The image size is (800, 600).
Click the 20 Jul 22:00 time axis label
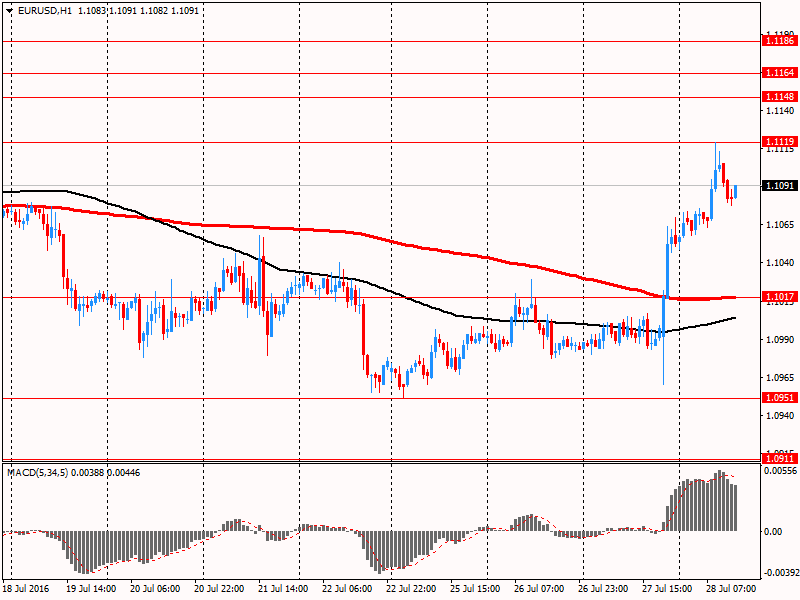coord(219,589)
